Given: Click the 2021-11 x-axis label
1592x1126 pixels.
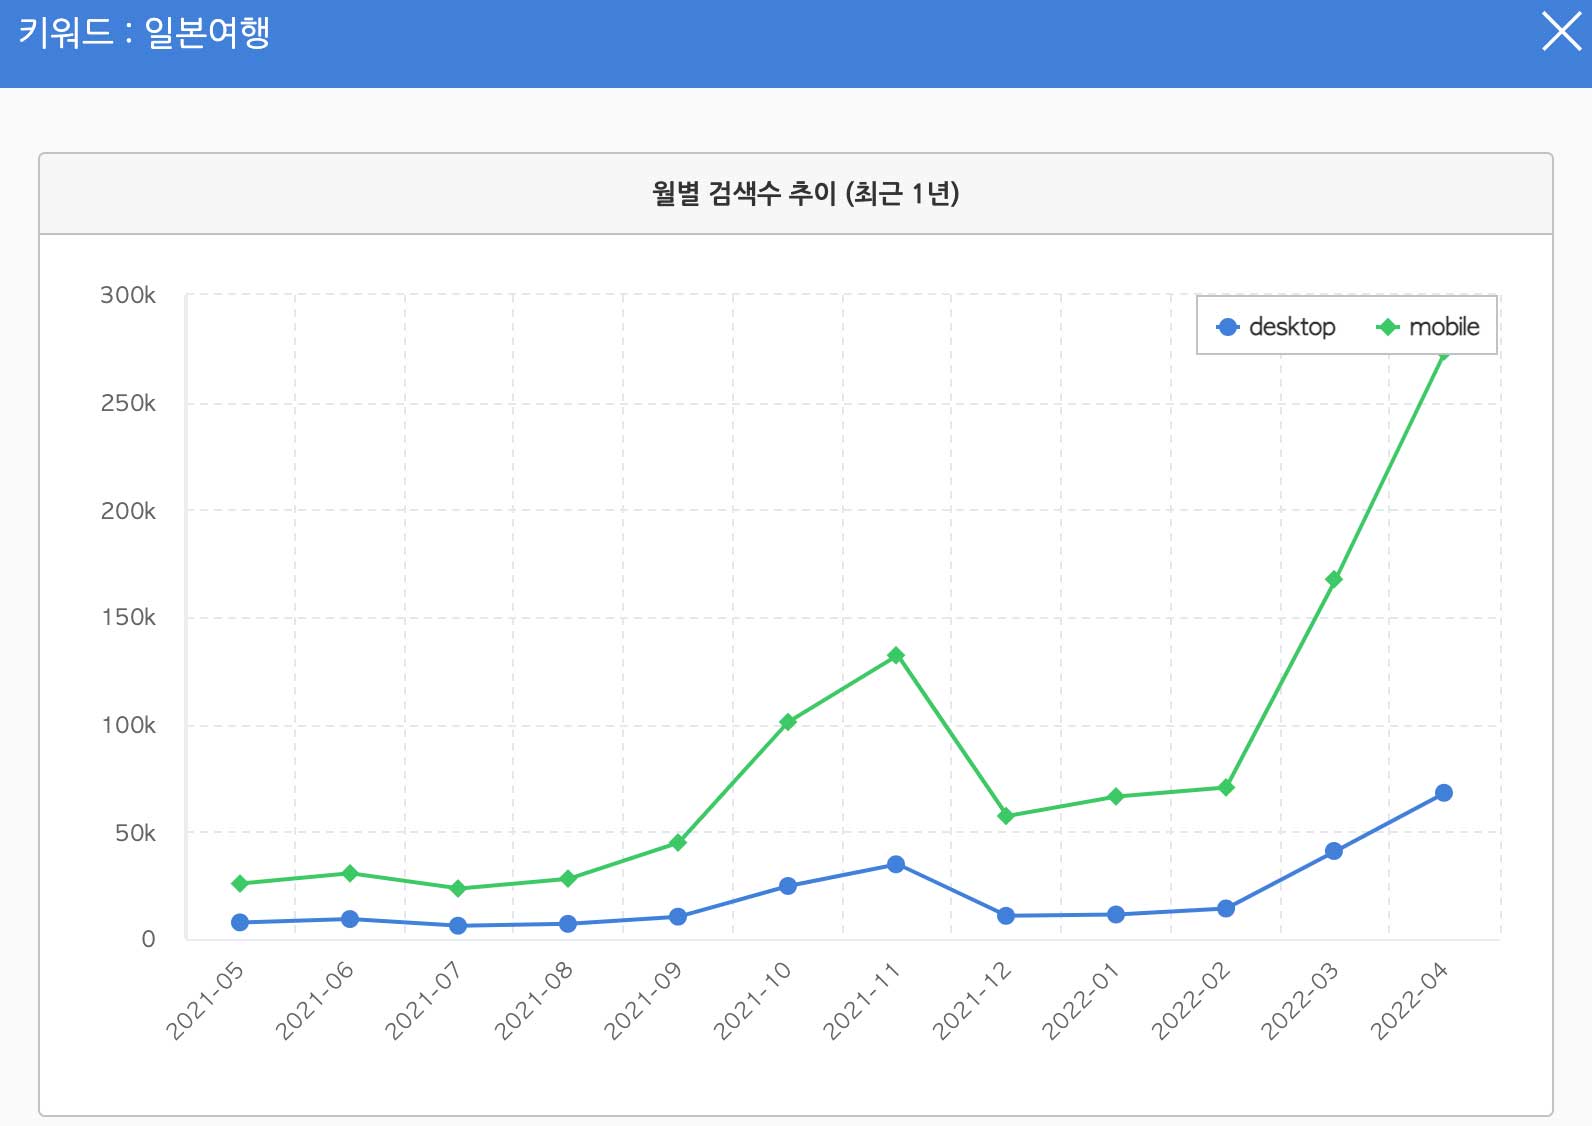Looking at the screenshot, I should click(x=861, y=1001).
